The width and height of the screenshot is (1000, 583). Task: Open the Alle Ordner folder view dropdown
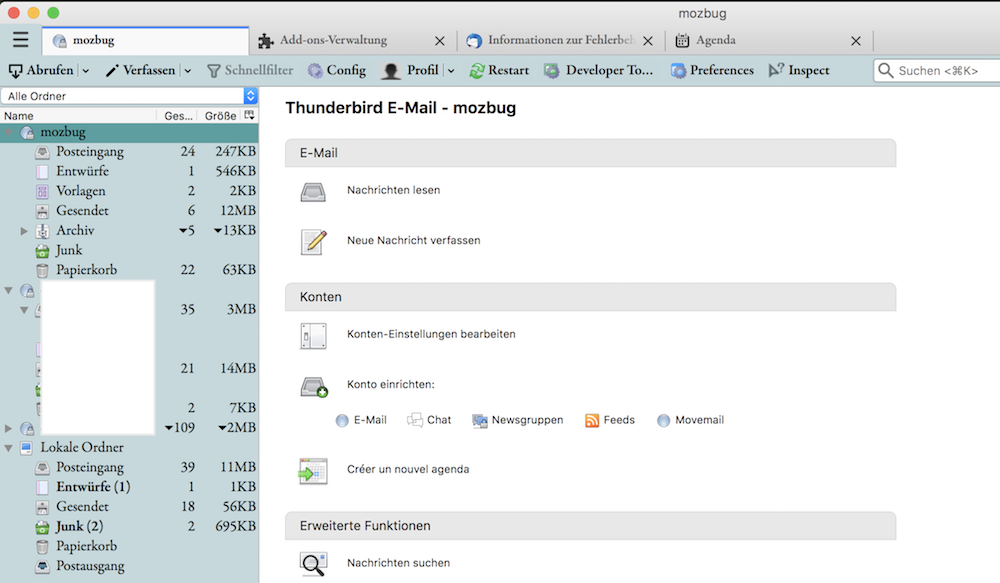click(129, 96)
